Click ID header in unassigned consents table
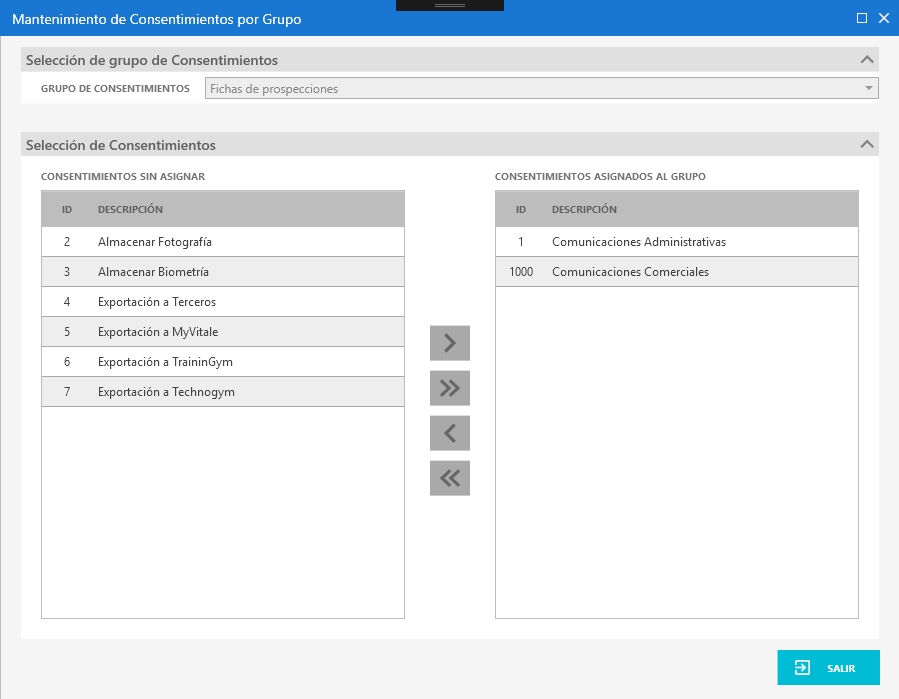 point(67,209)
